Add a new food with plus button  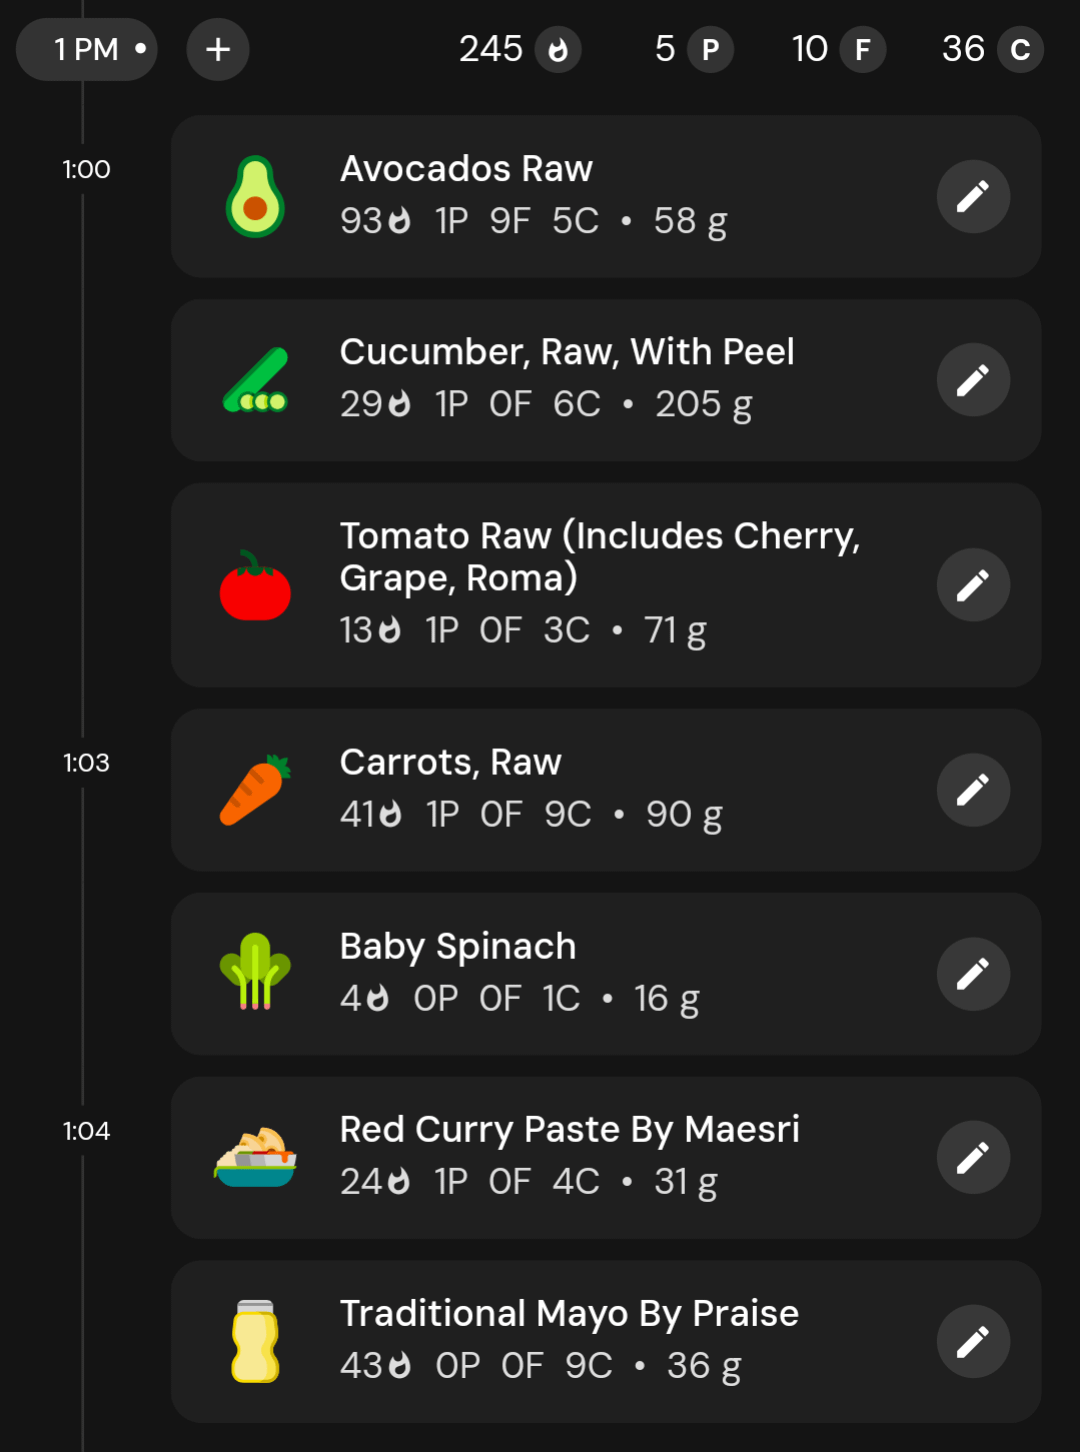(x=218, y=49)
